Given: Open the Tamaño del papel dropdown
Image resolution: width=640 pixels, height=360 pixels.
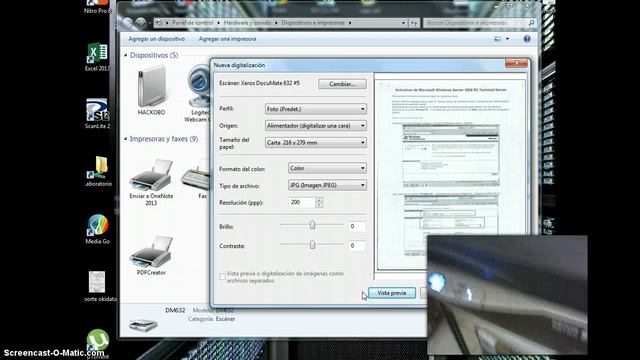Looking at the screenshot, I should pos(316,142).
